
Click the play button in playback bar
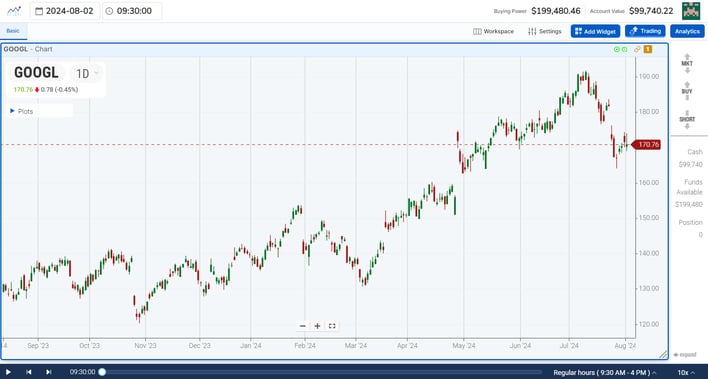(8, 372)
